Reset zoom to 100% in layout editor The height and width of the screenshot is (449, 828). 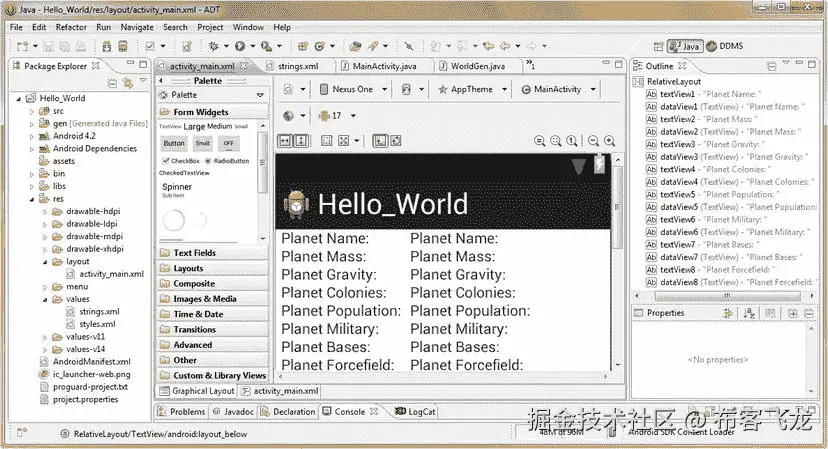(x=572, y=141)
